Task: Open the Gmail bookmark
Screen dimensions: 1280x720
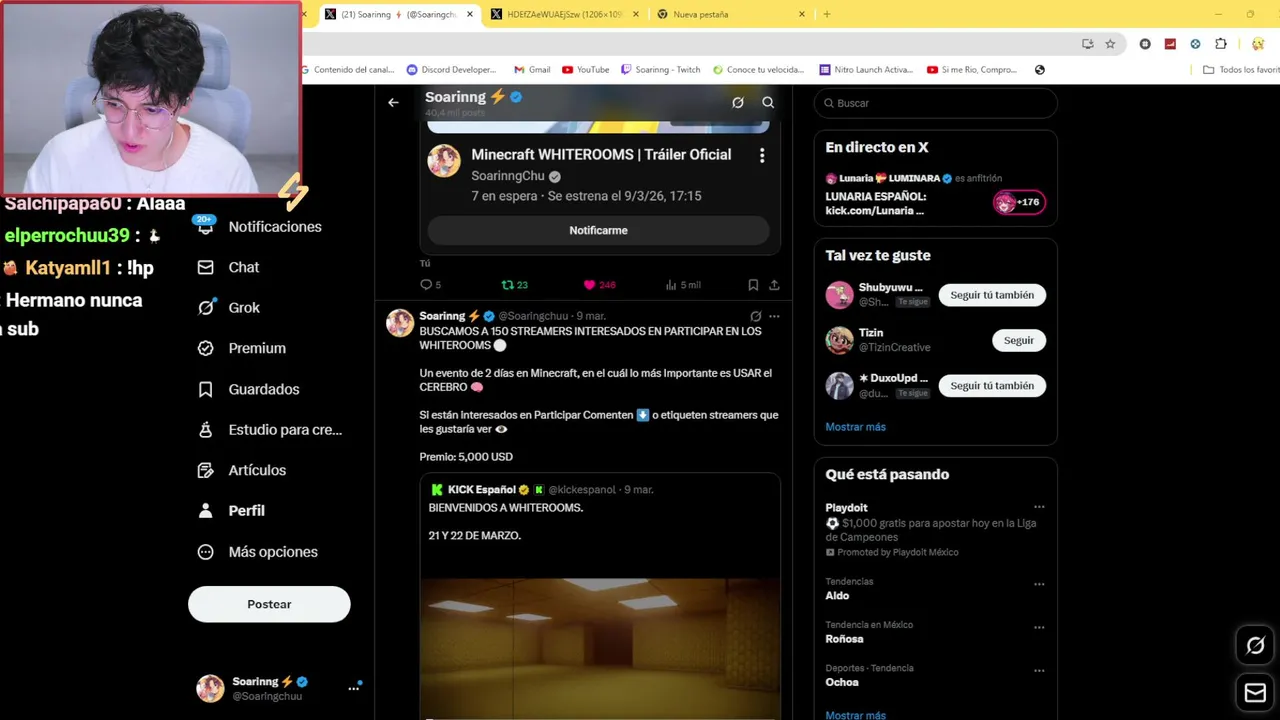Action: 532,70
